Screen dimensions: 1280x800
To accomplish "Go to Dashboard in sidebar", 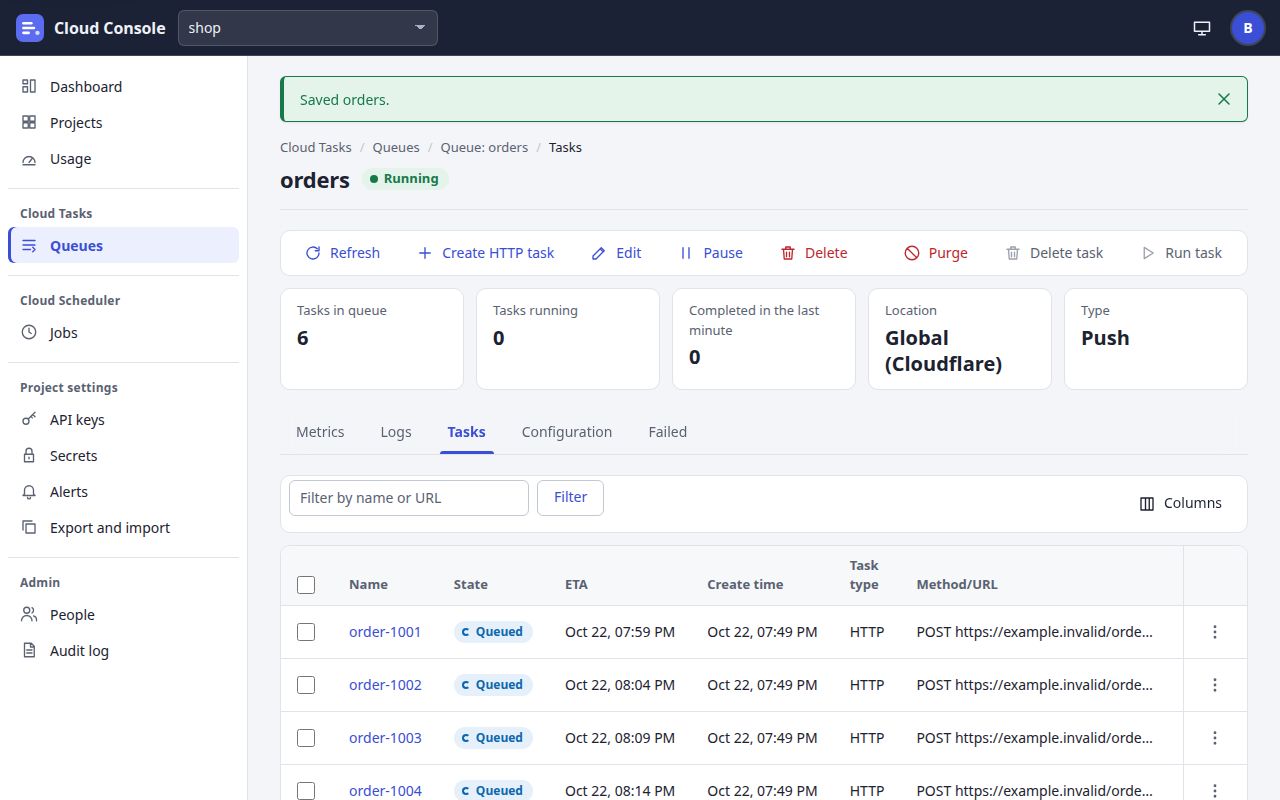I will point(123,87).
